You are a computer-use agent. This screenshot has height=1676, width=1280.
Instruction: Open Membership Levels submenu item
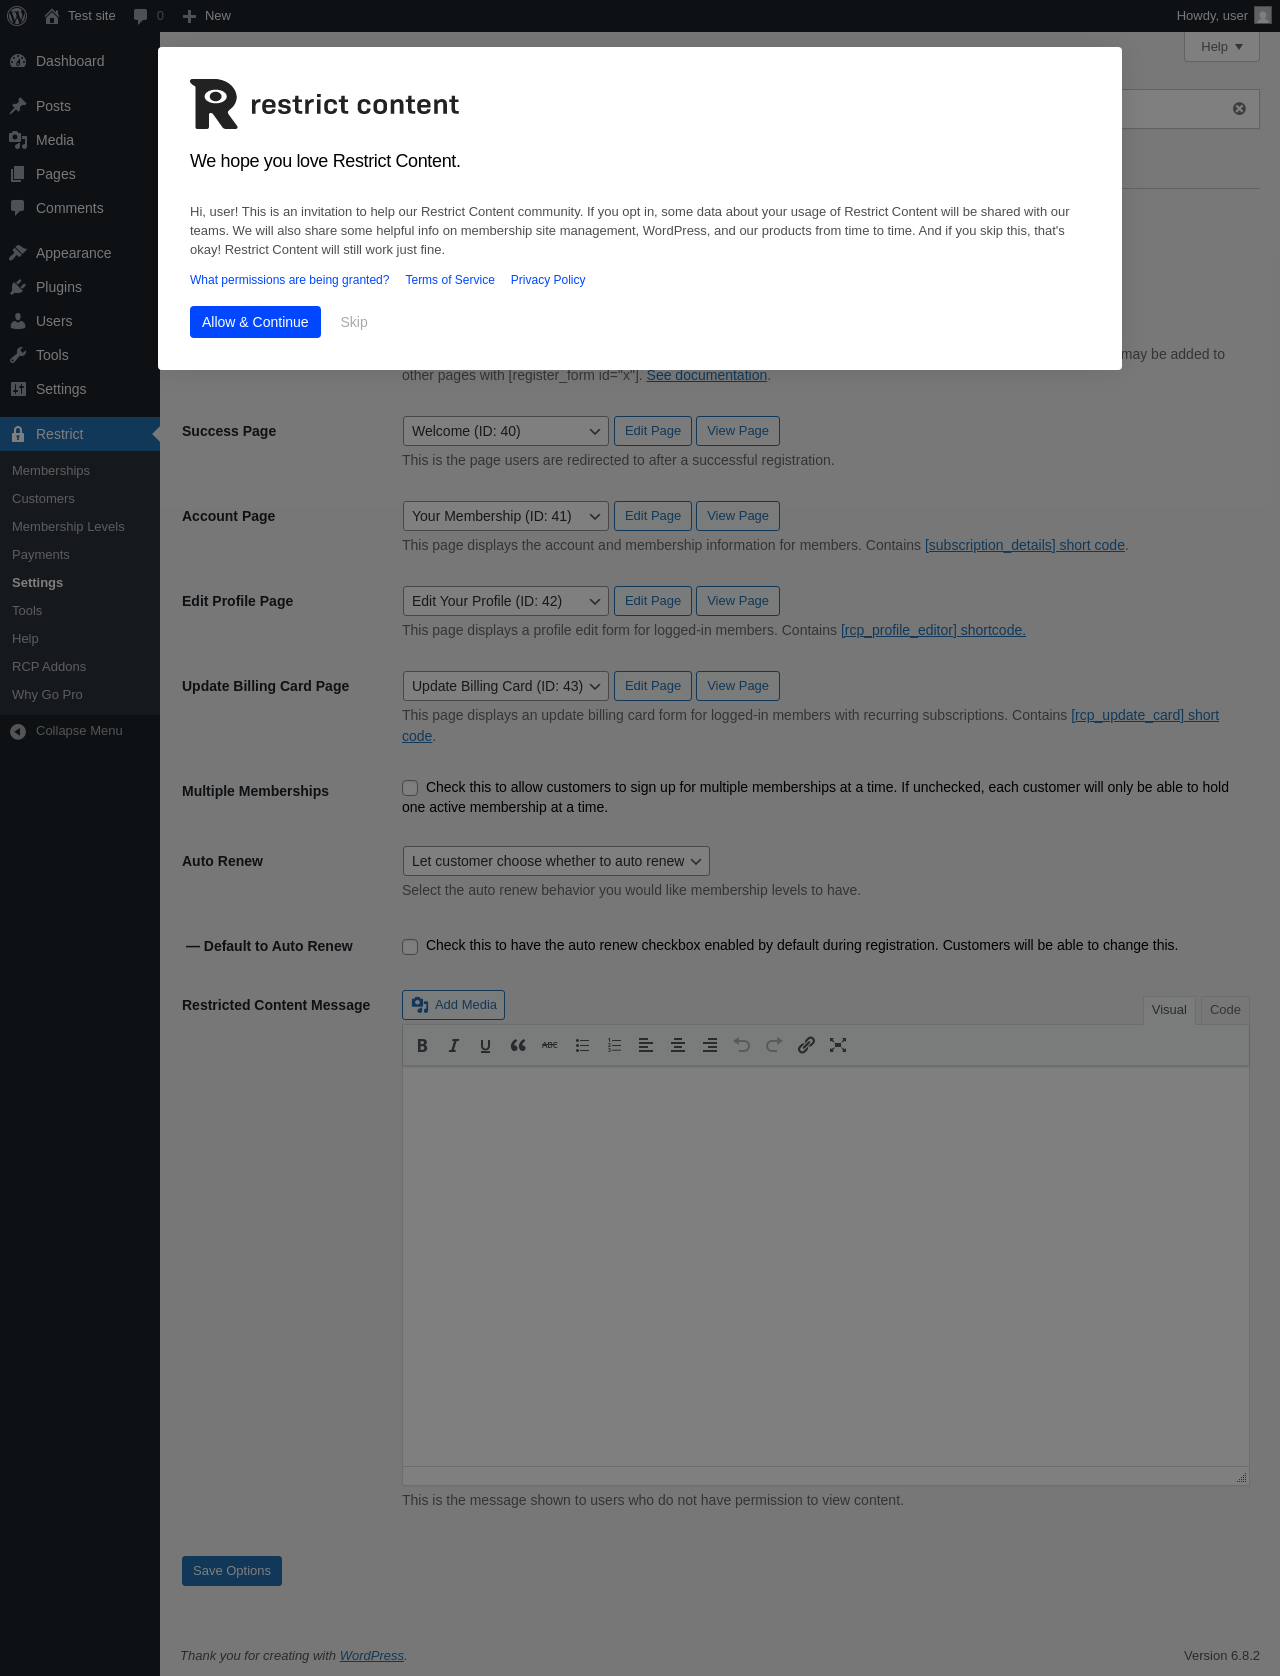coord(68,527)
